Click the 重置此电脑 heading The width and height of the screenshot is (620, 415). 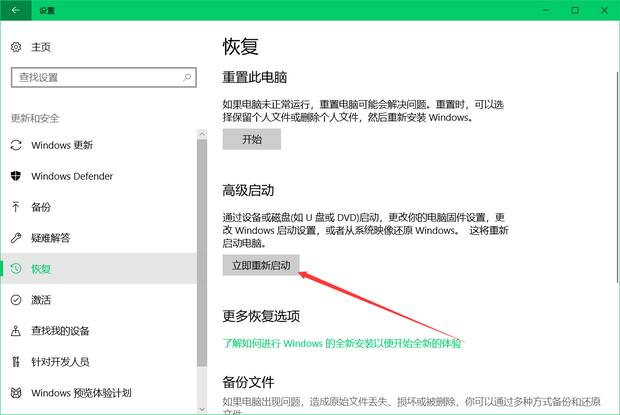tap(255, 77)
